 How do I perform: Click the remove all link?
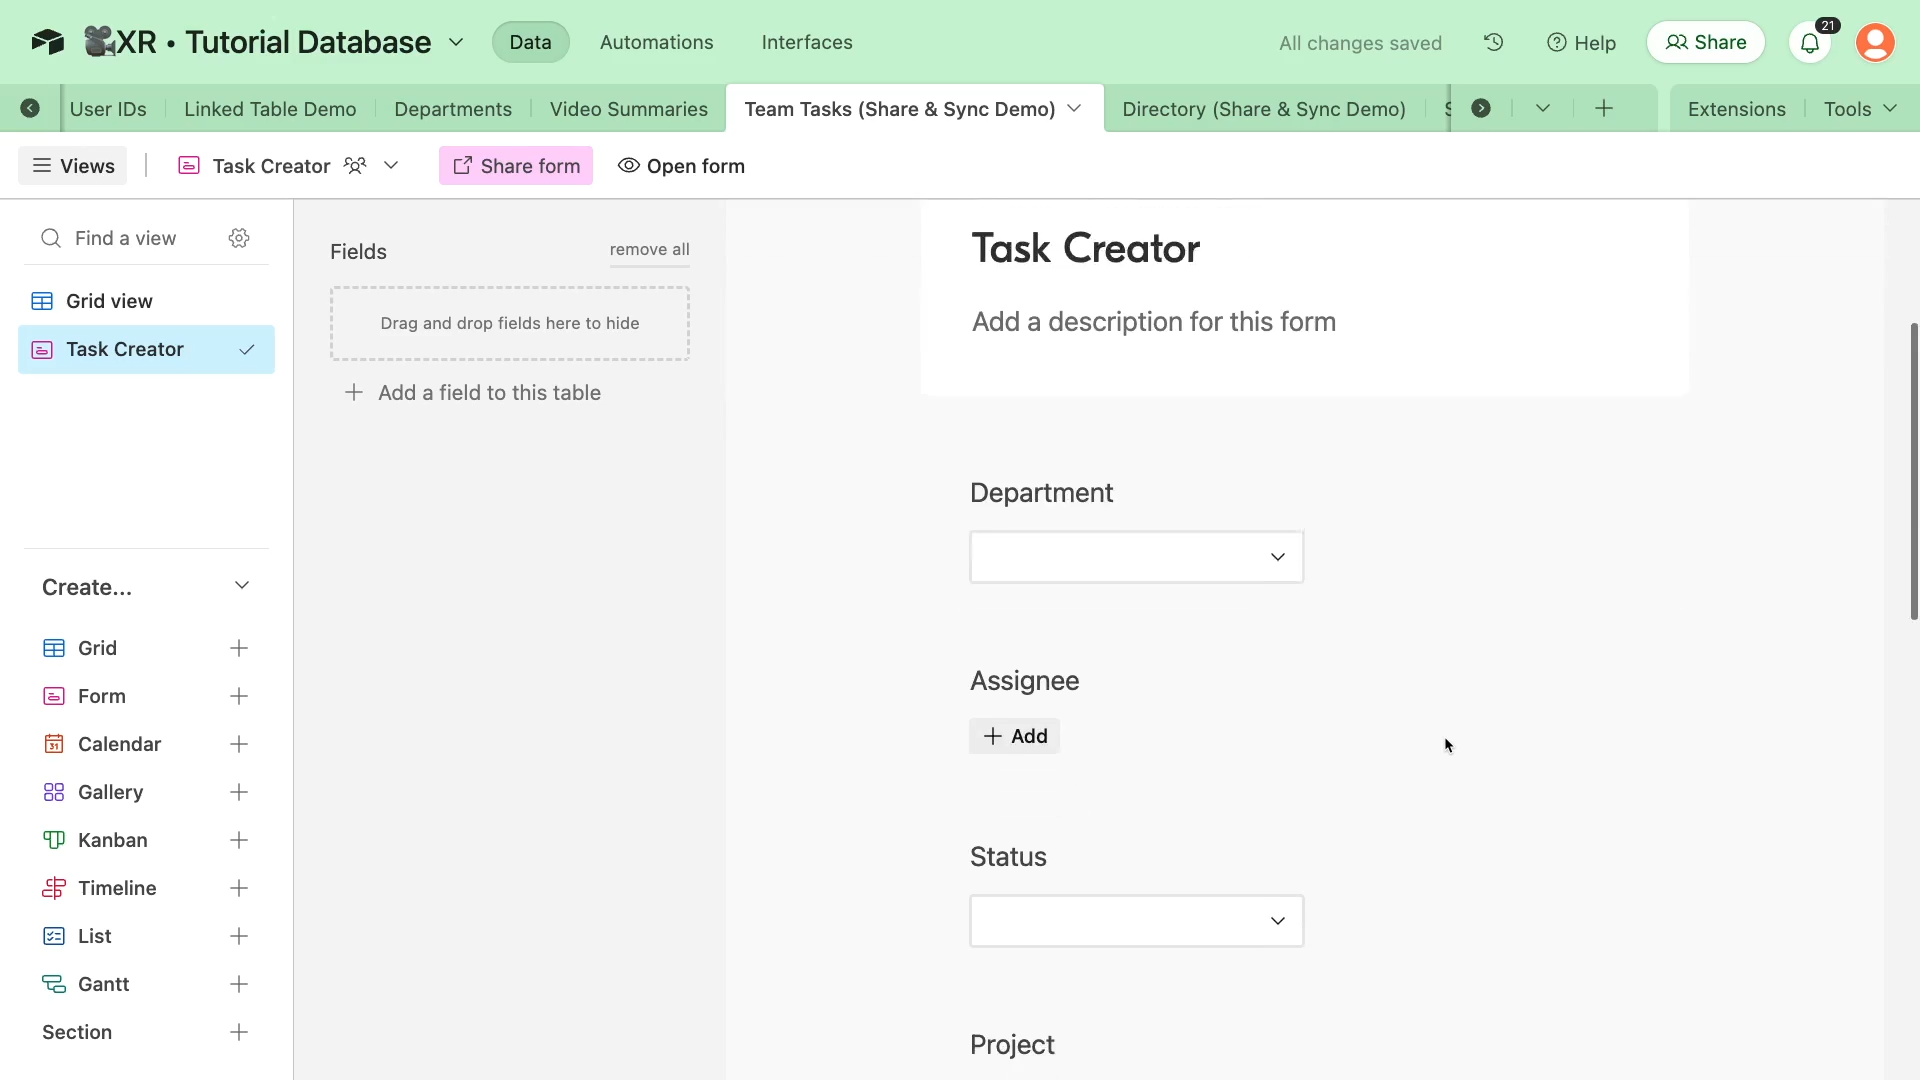(x=649, y=250)
